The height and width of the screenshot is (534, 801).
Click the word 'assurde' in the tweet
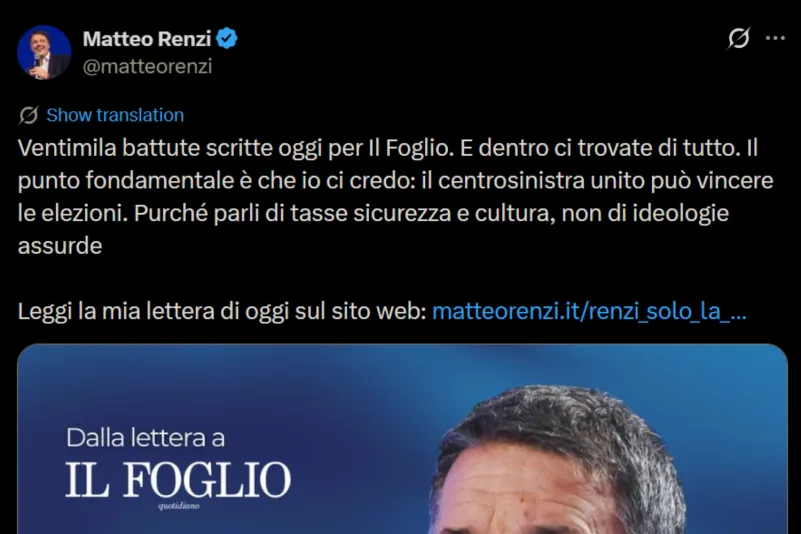click(x=60, y=245)
